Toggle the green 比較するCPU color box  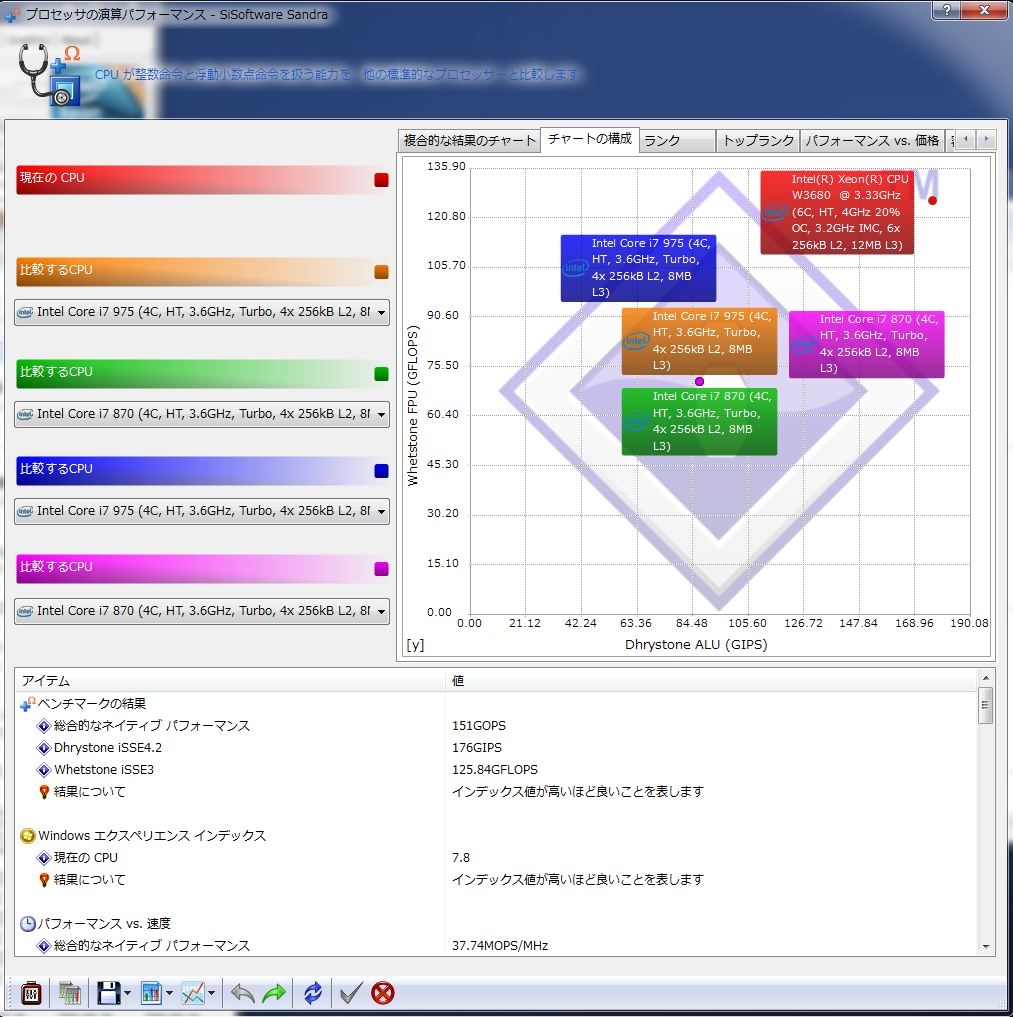[x=381, y=374]
